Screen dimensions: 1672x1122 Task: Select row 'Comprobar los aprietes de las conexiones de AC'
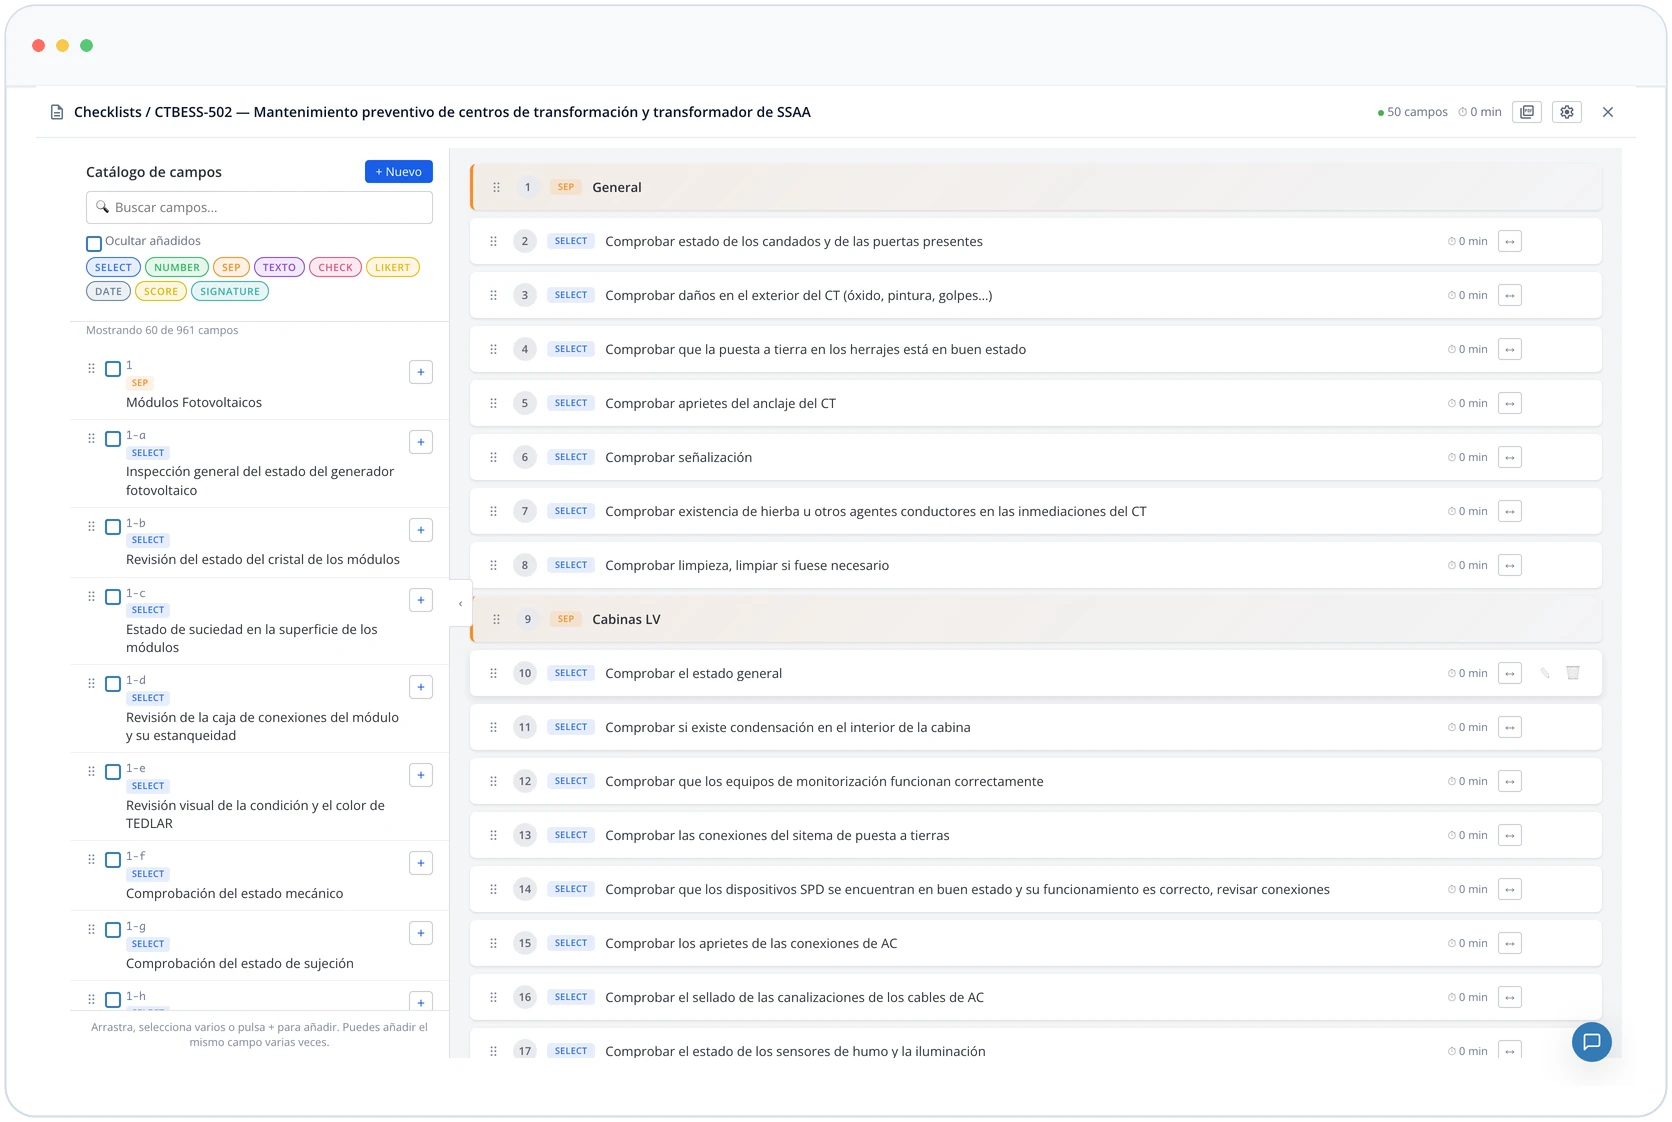pos(1036,943)
